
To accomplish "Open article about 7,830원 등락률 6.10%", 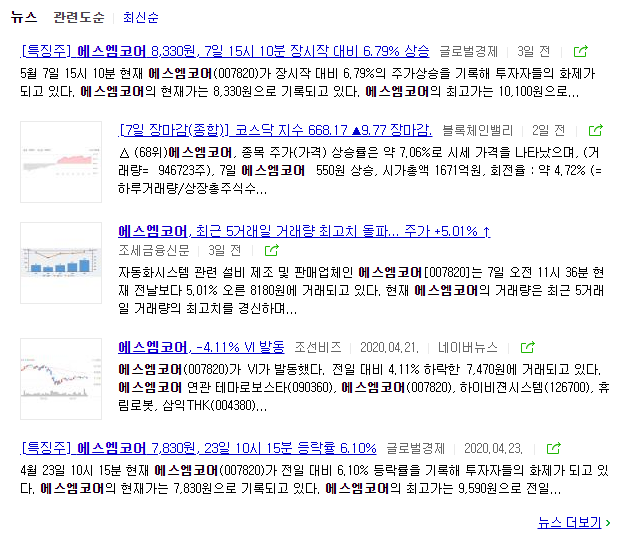I will pyautogui.click(x=198, y=448).
